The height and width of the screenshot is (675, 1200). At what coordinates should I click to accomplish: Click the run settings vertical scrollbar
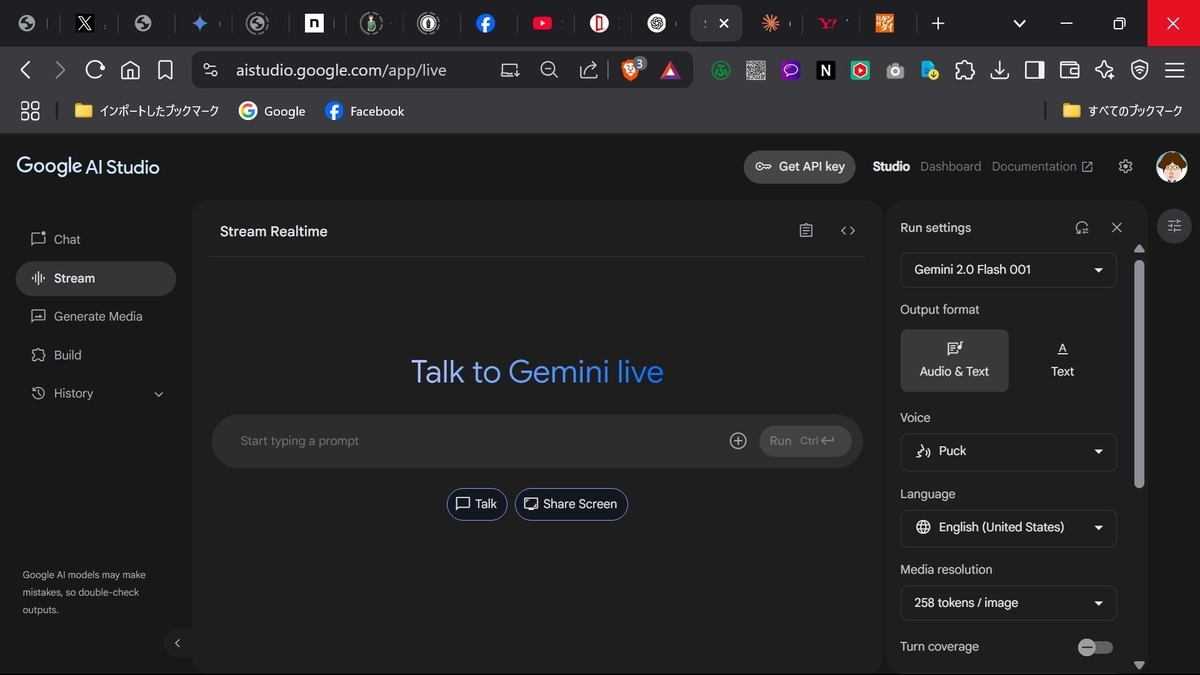tap(1139, 375)
